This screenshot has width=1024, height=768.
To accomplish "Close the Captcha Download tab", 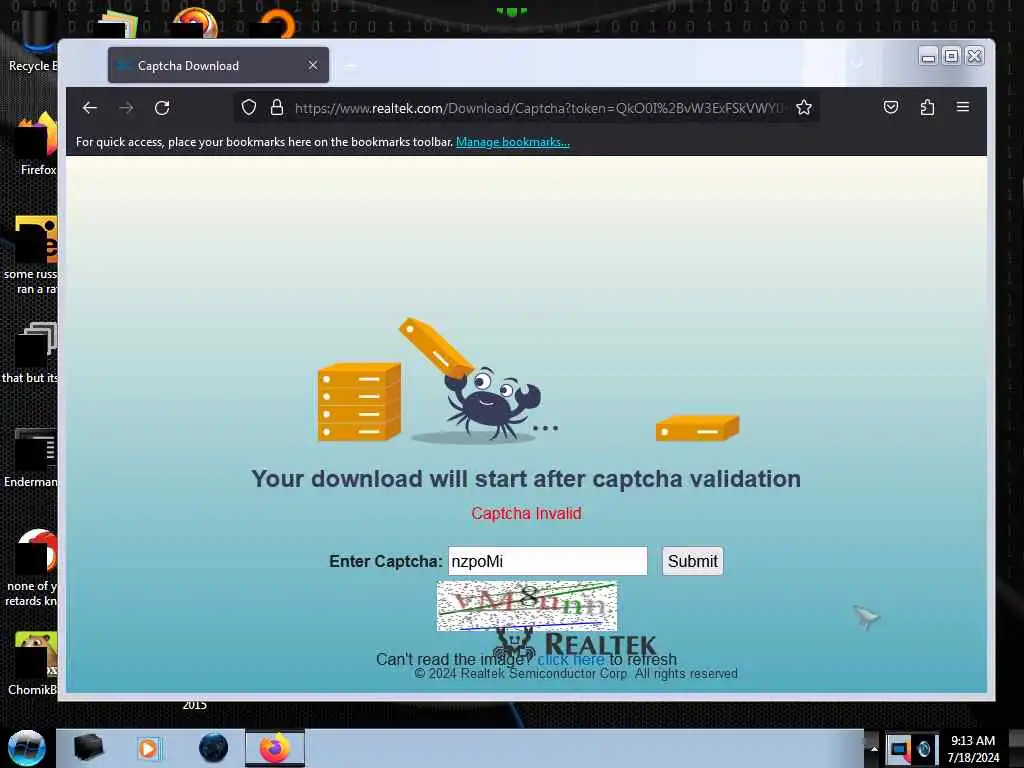I will pos(313,65).
